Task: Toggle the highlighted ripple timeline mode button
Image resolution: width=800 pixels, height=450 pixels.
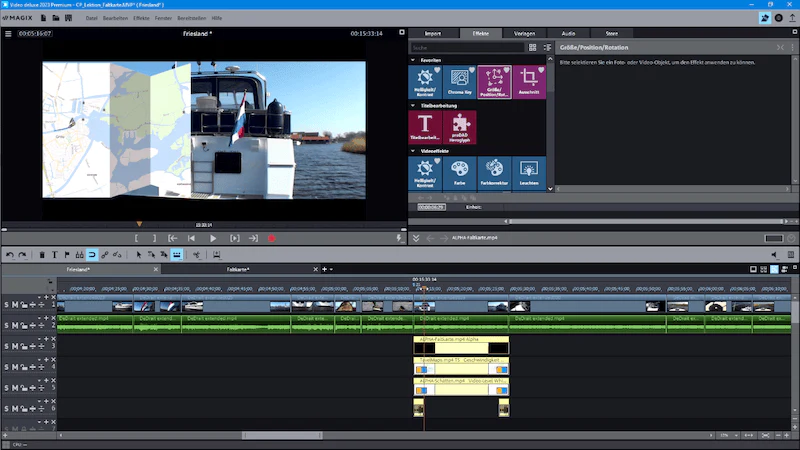Action: tap(177, 255)
